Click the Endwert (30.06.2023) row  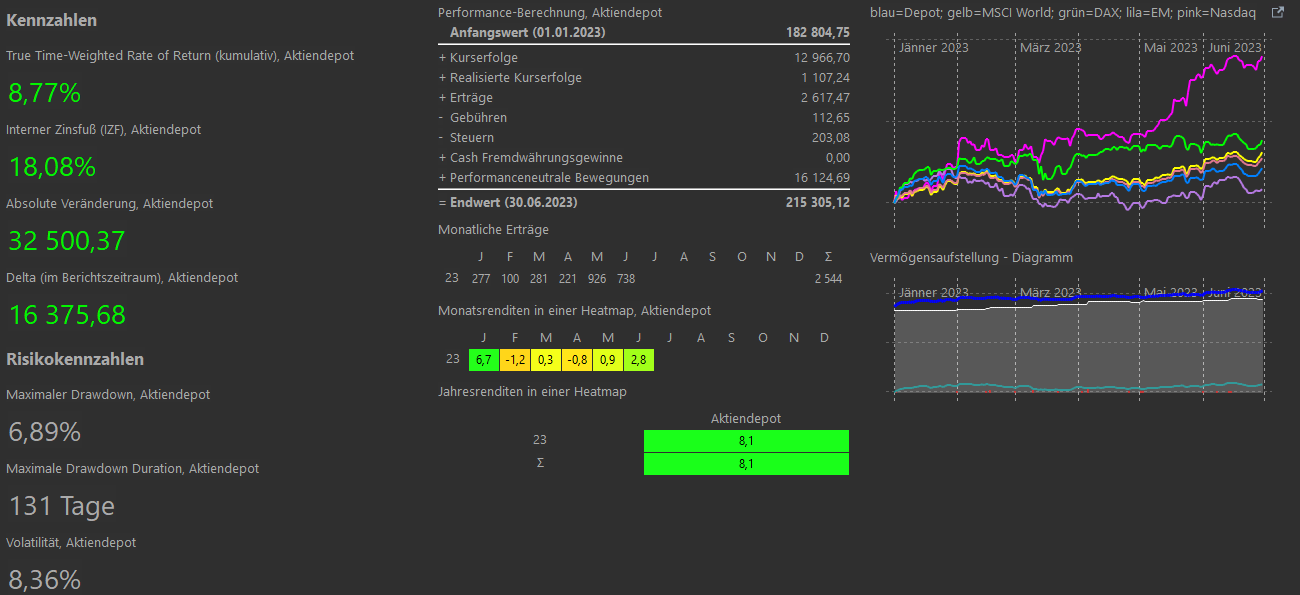644,202
